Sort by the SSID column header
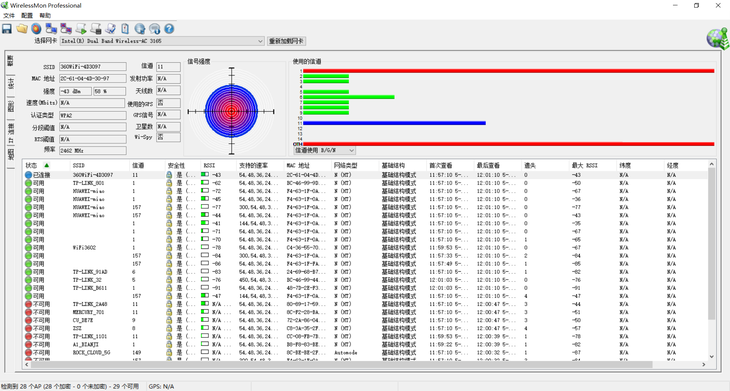This screenshot has height=391, width=730. [x=100, y=165]
